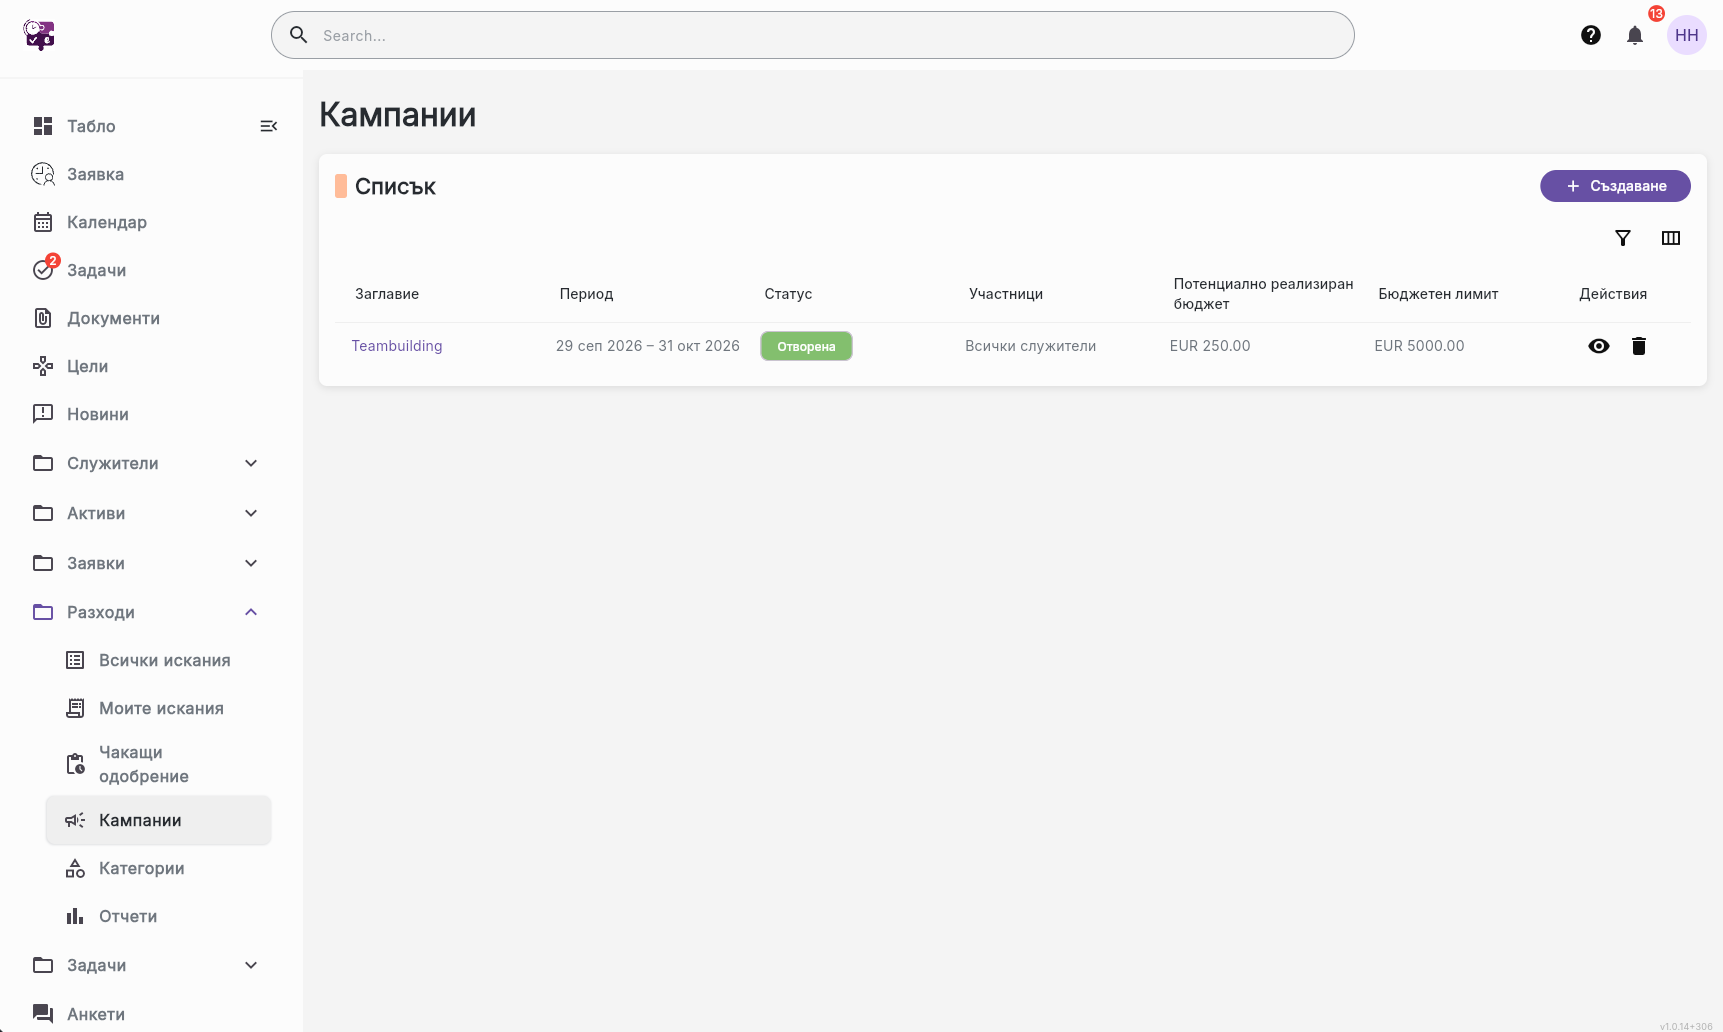Click the Създаване button
Image resolution: width=1723 pixels, height=1032 pixels.
point(1615,186)
